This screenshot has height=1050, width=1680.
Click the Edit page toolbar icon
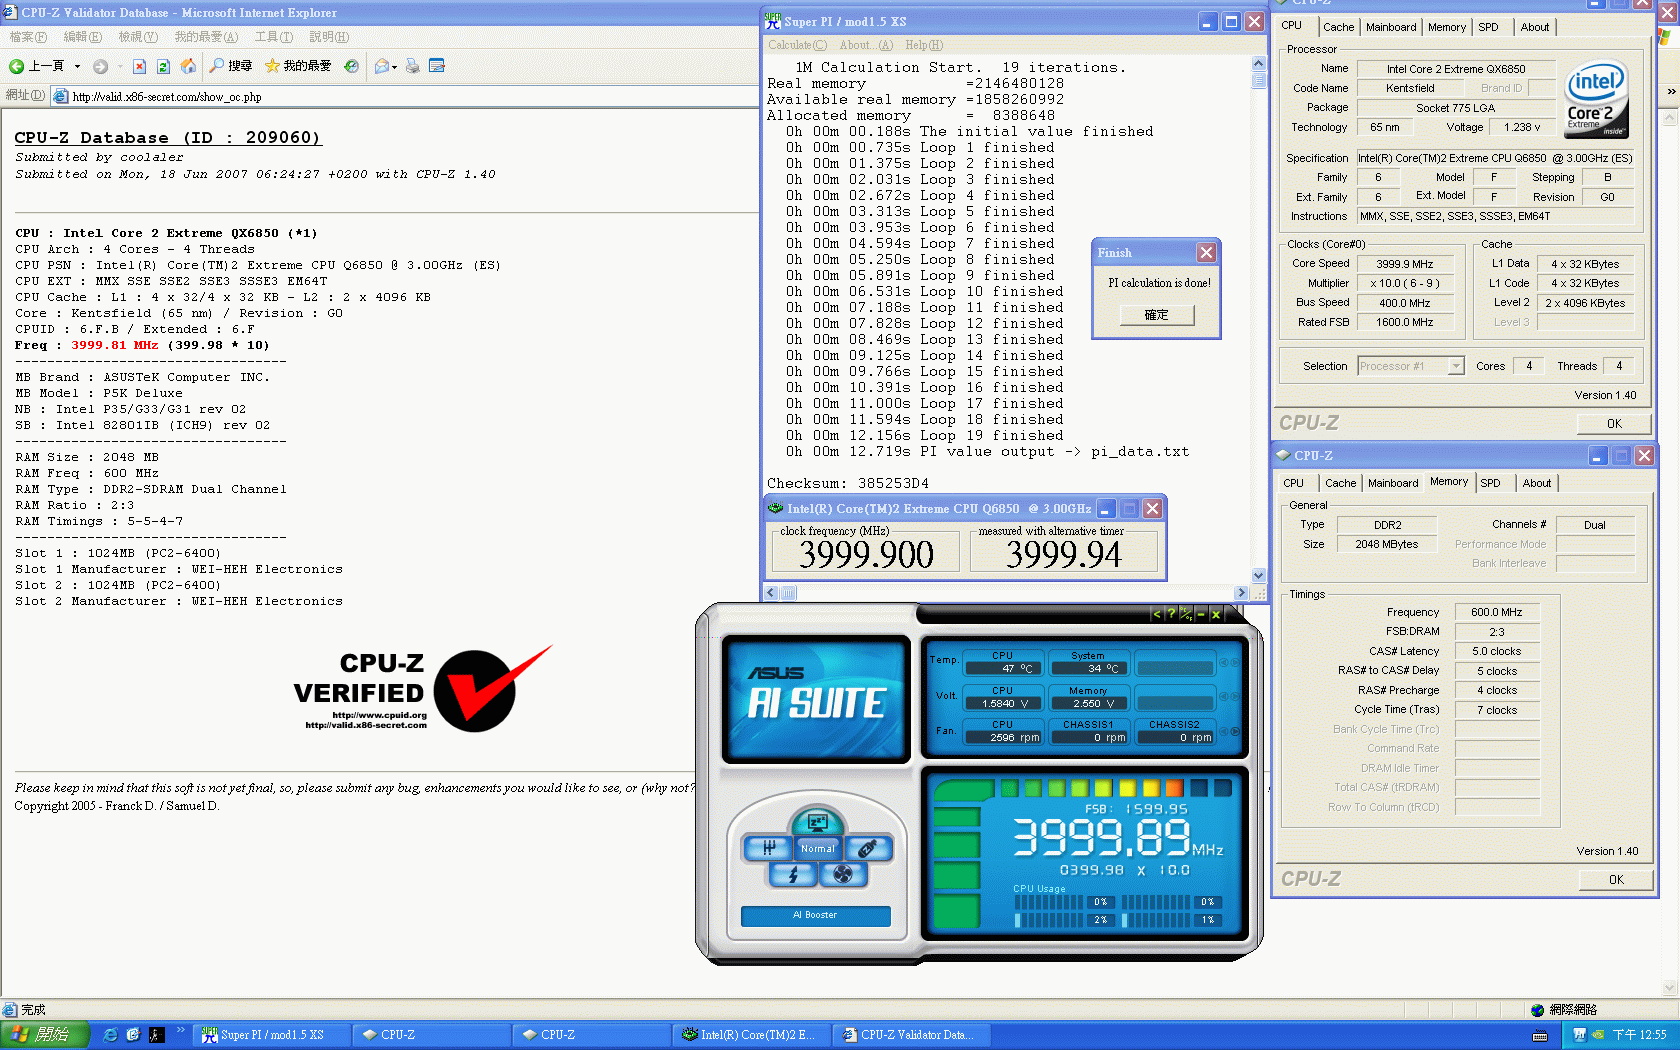437,66
